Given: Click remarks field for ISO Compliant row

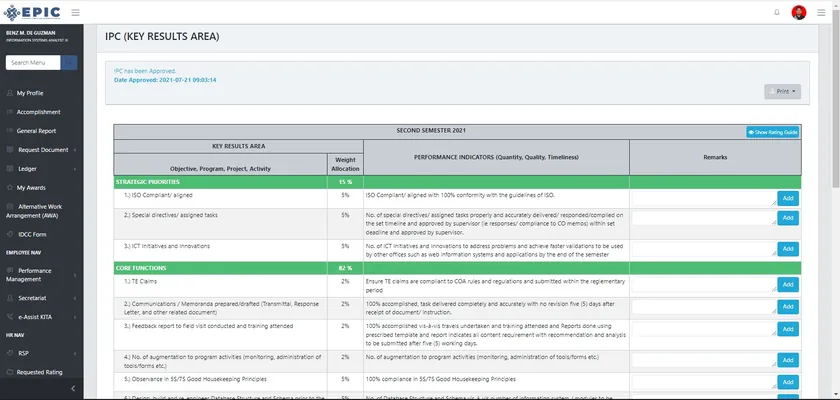Looking at the screenshot, I should tap(703, 199).
